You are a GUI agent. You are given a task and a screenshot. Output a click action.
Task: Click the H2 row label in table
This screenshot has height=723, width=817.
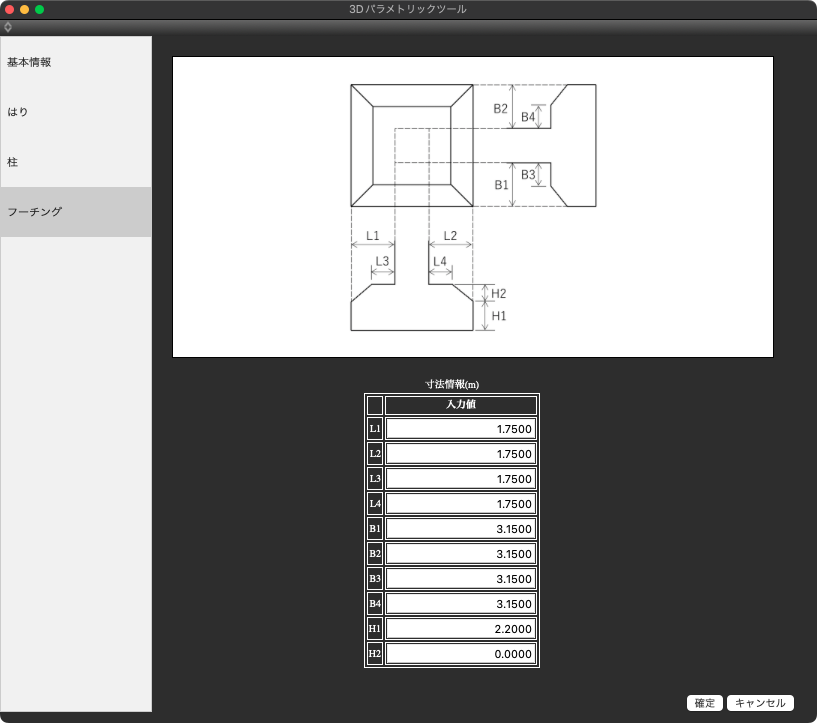[375, 654]
